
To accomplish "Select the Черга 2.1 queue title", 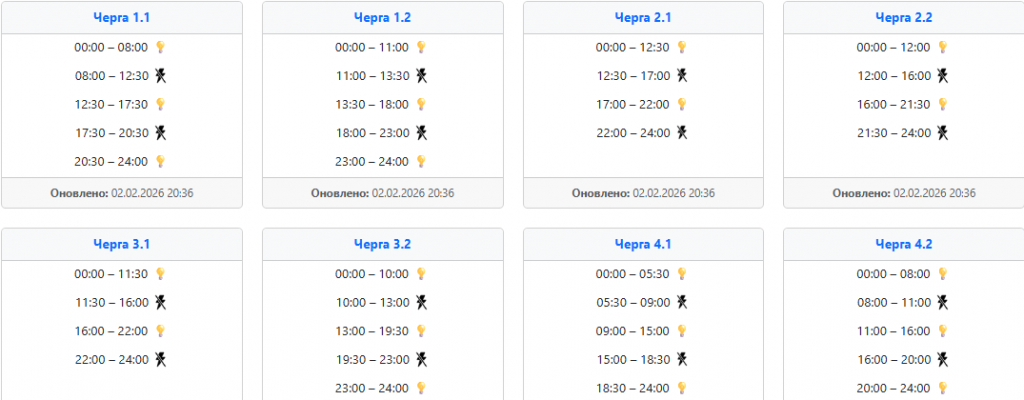I will point(643,17).
